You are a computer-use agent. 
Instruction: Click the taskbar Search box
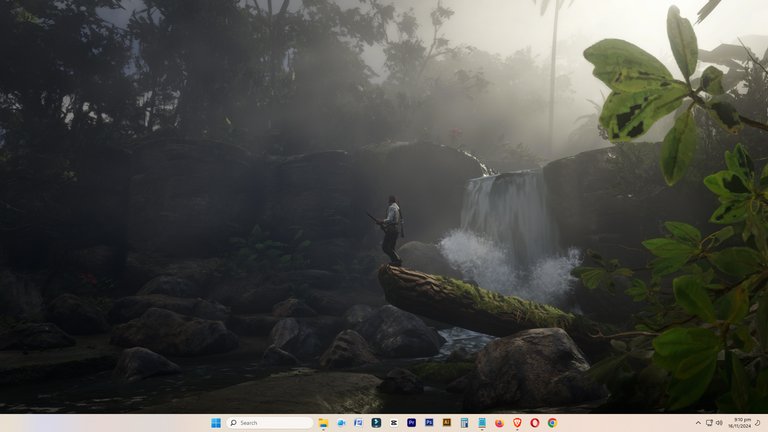click(x=270, y=423)
